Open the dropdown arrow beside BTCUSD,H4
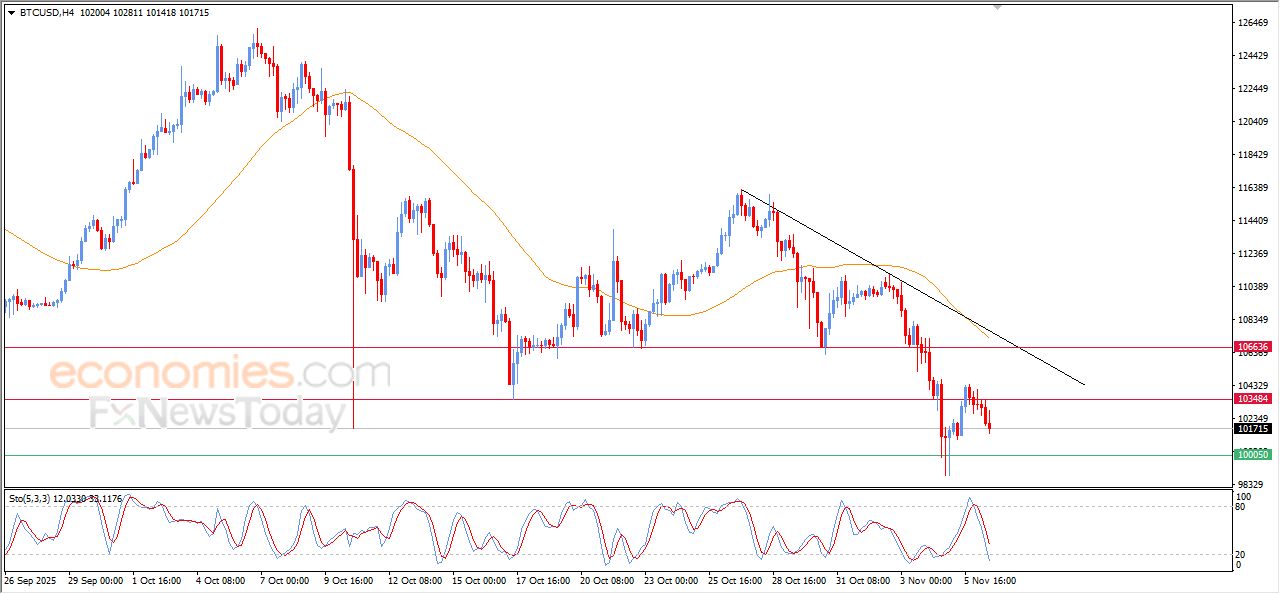Image resolution: width=1280 pixels, height=594 pixels. [11, 12]
